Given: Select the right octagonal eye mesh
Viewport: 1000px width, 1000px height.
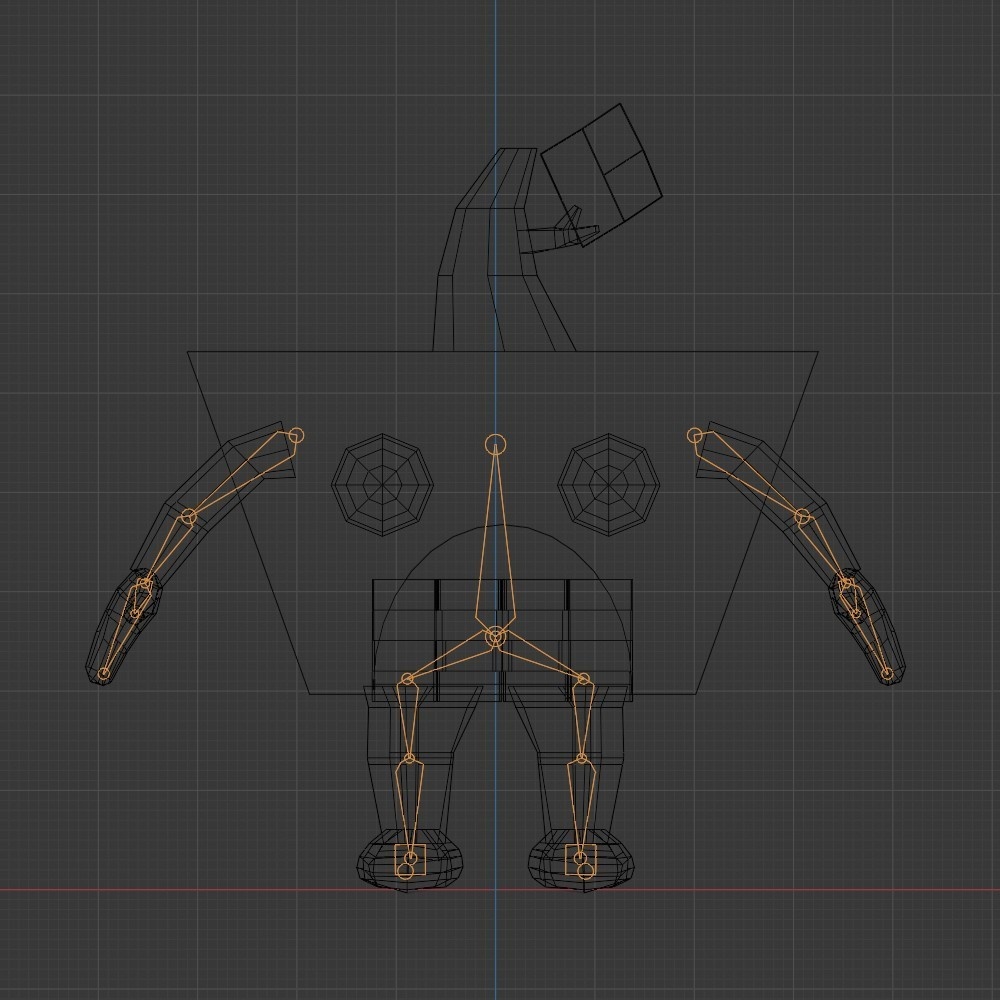Looking at the screenshot, I should 608,485.
